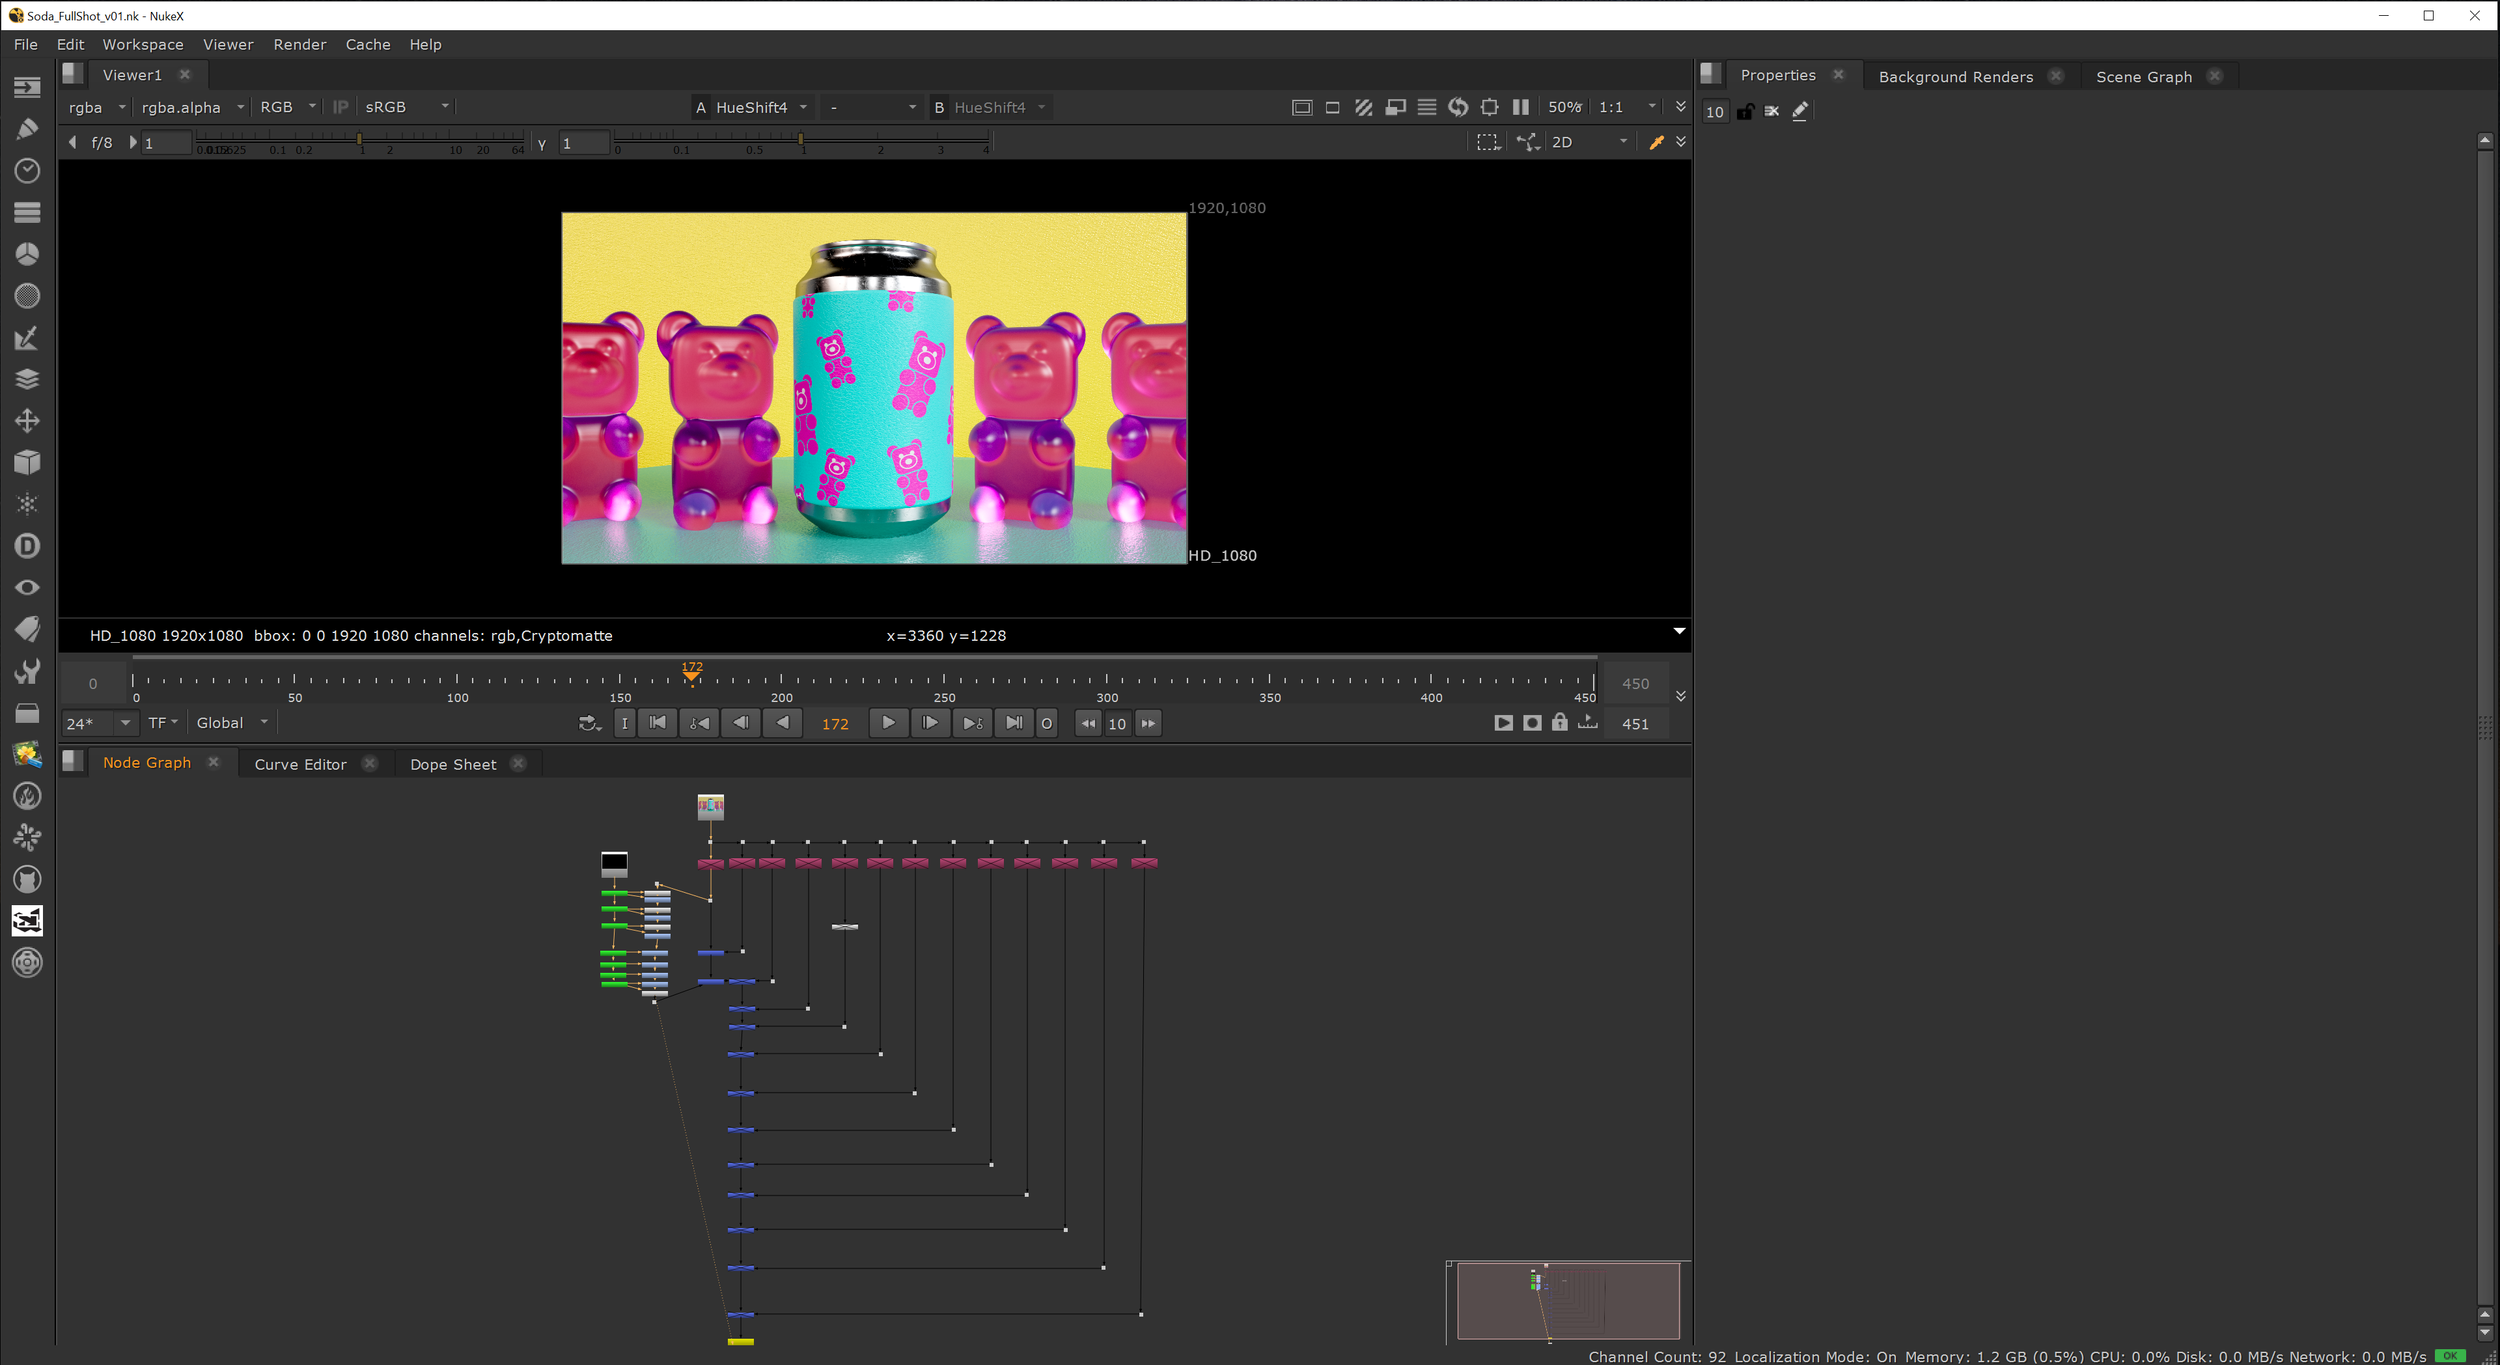Click the ROI dashed rectangle icon
This screenshot has width=2500, height=1365.
tap(1488, 142)
